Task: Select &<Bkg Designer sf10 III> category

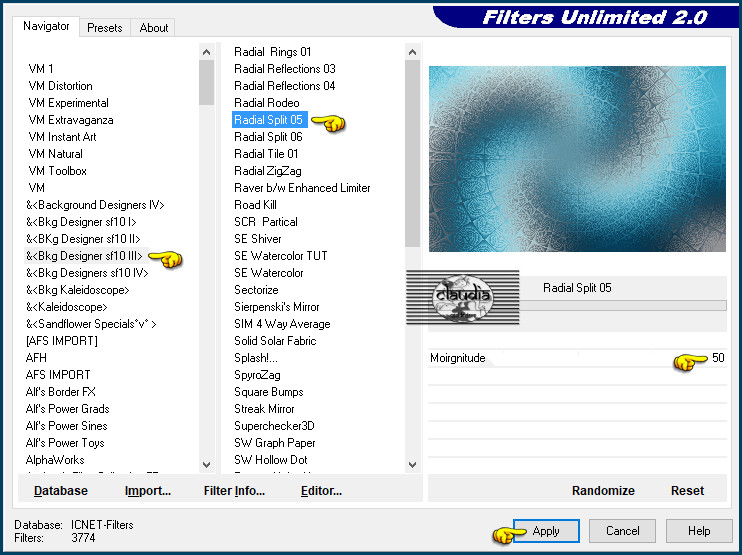Action: pos(84,256)
